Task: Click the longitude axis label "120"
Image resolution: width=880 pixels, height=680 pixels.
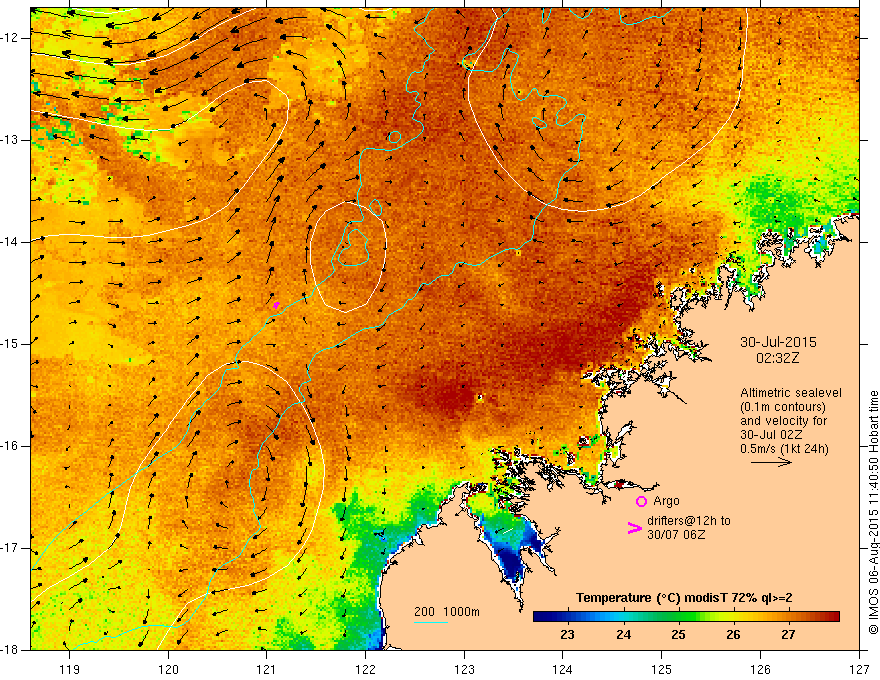Action: 168,669
